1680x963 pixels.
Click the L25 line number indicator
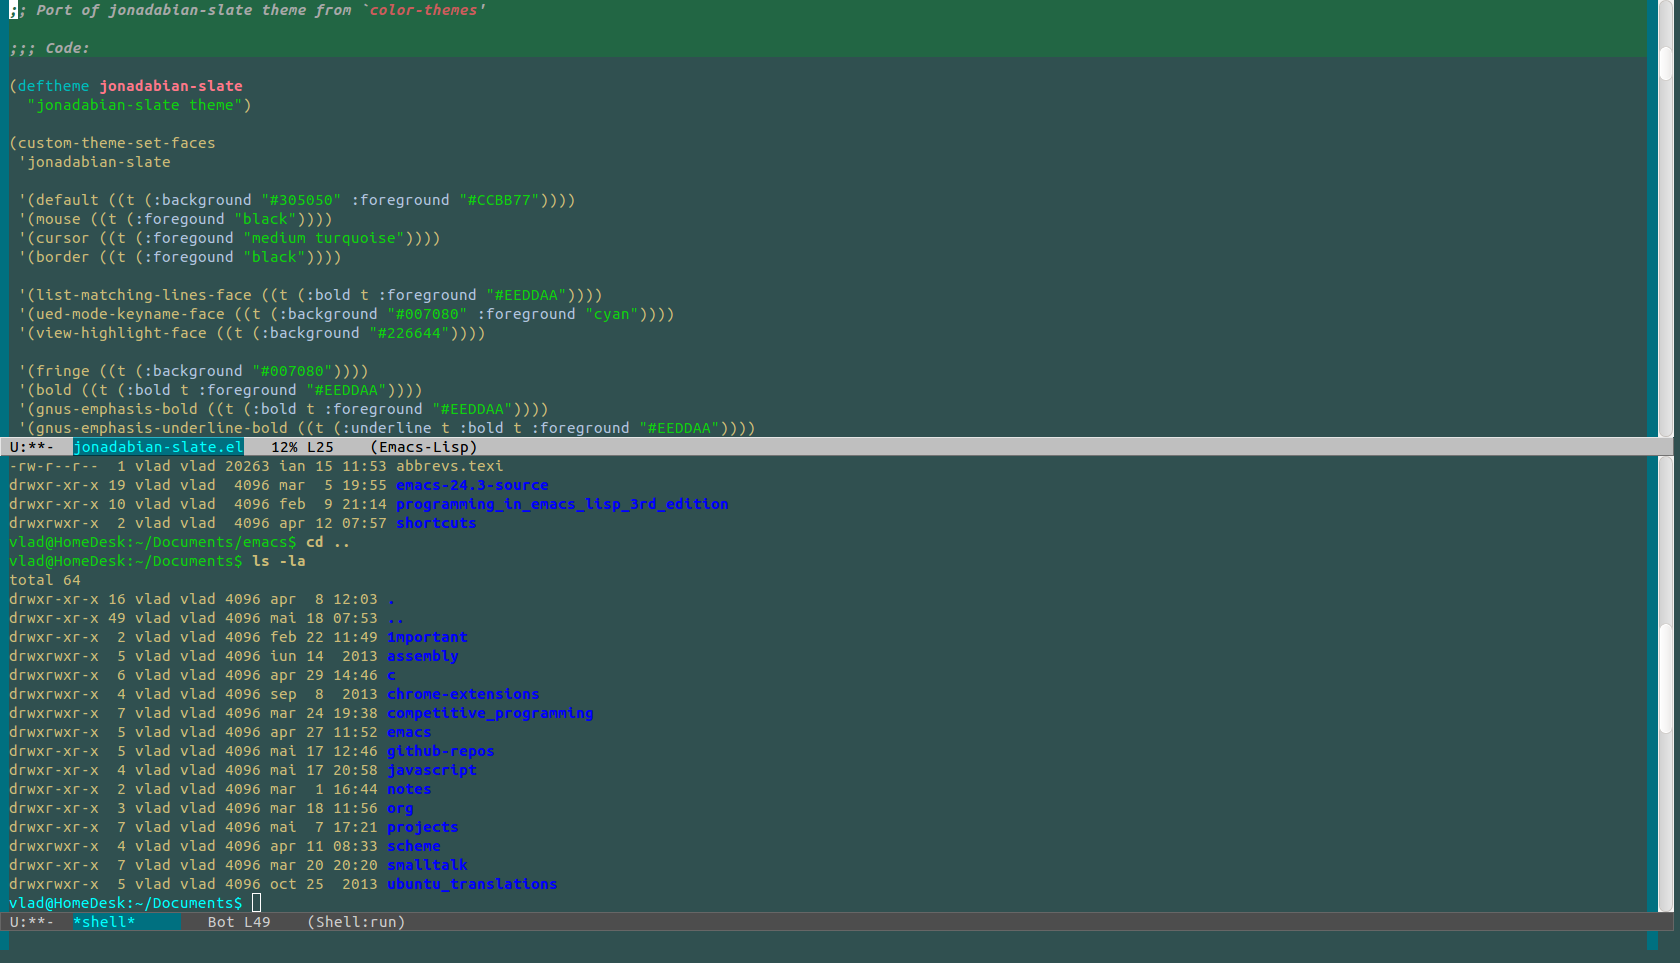[x=320, y=447]
